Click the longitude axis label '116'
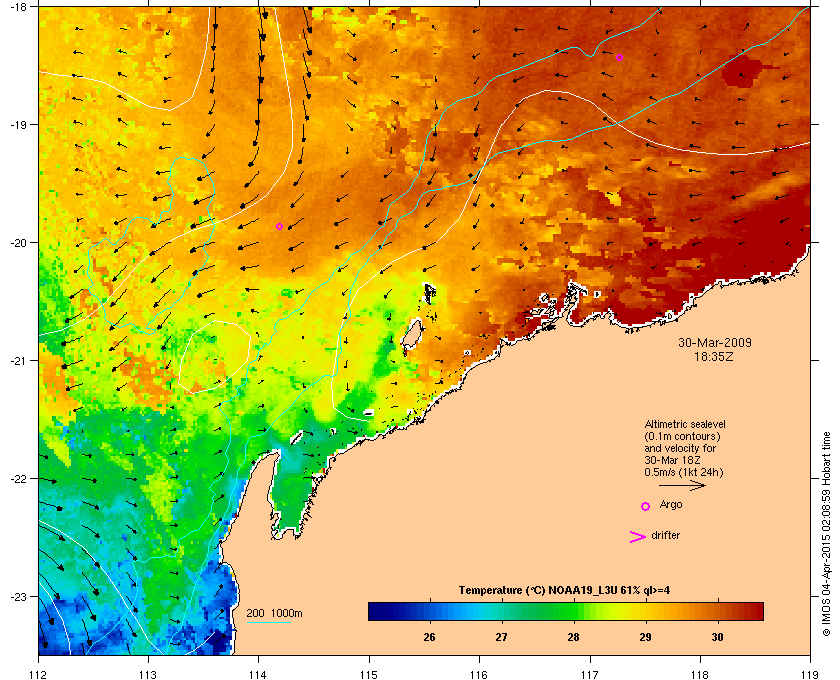840x680 pixels. [x=479, y=675]
